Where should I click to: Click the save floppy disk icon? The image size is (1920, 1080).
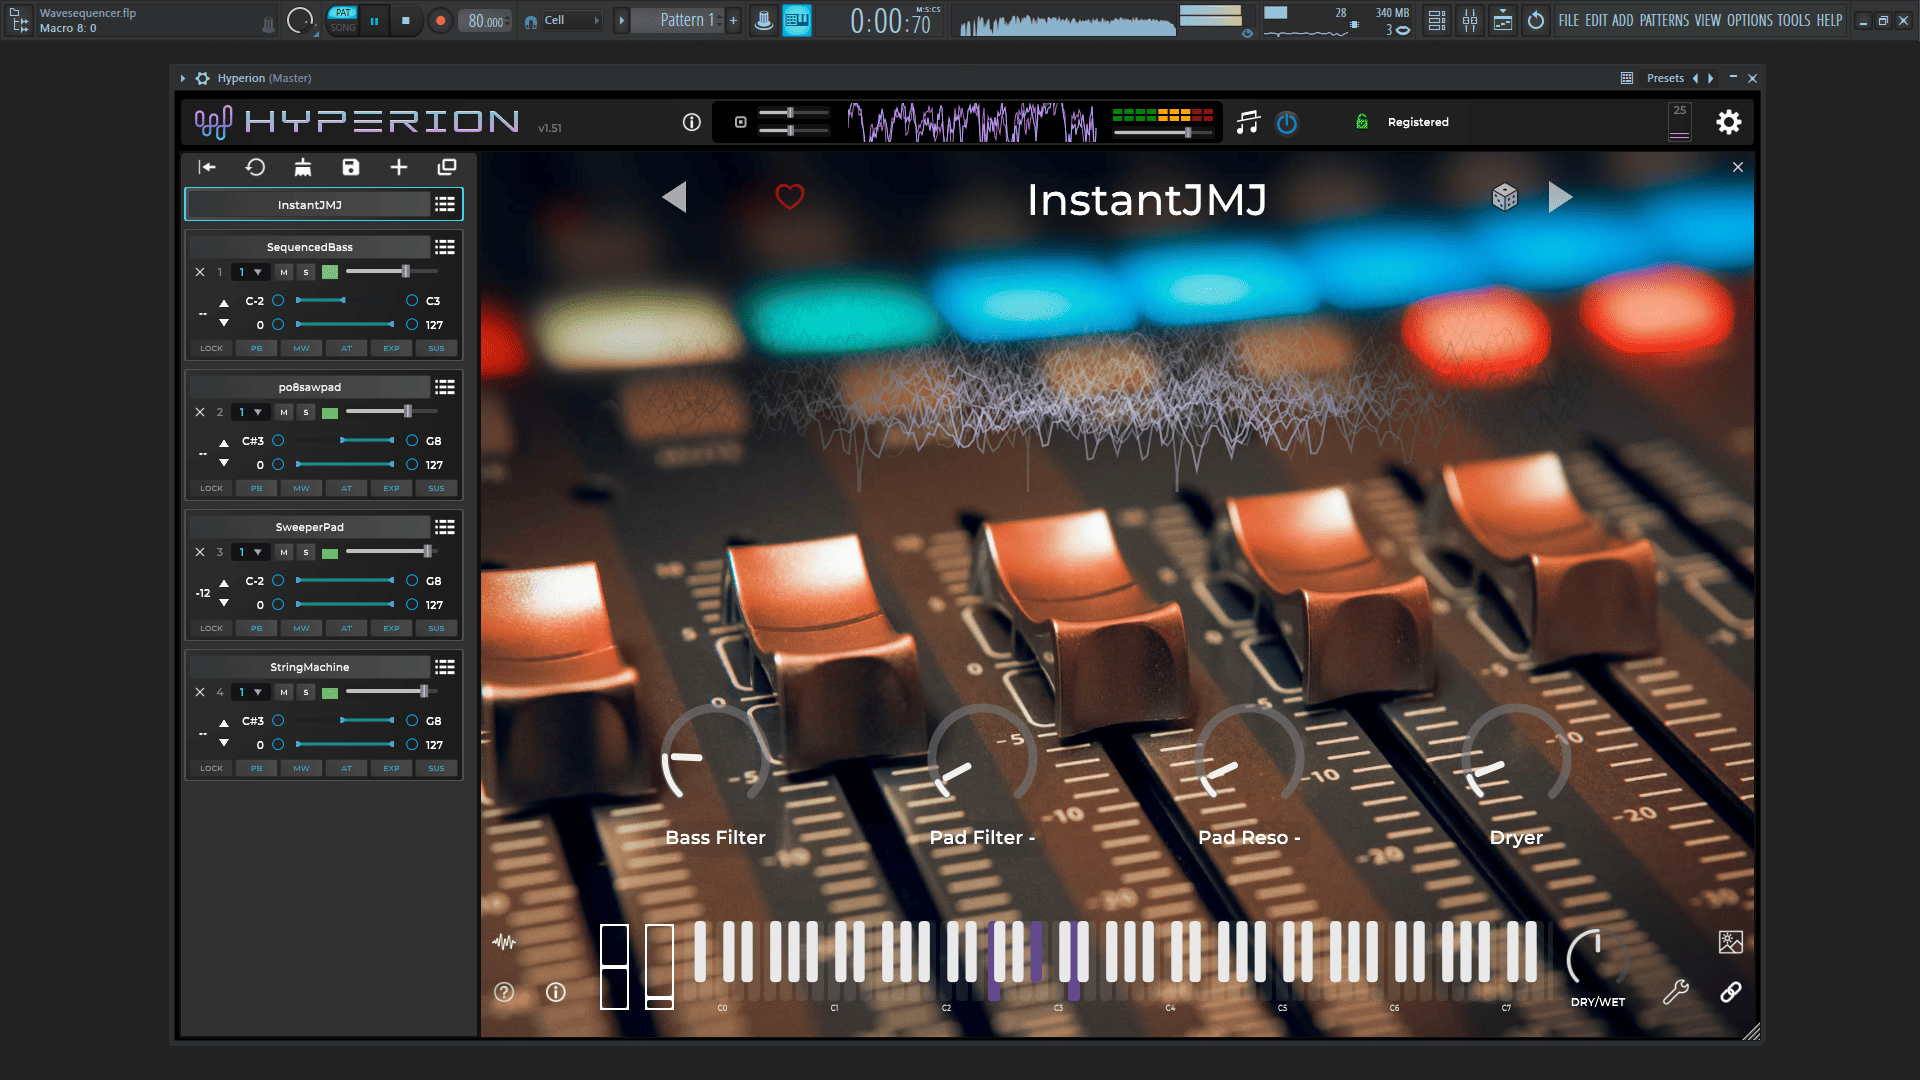[350, 167]
